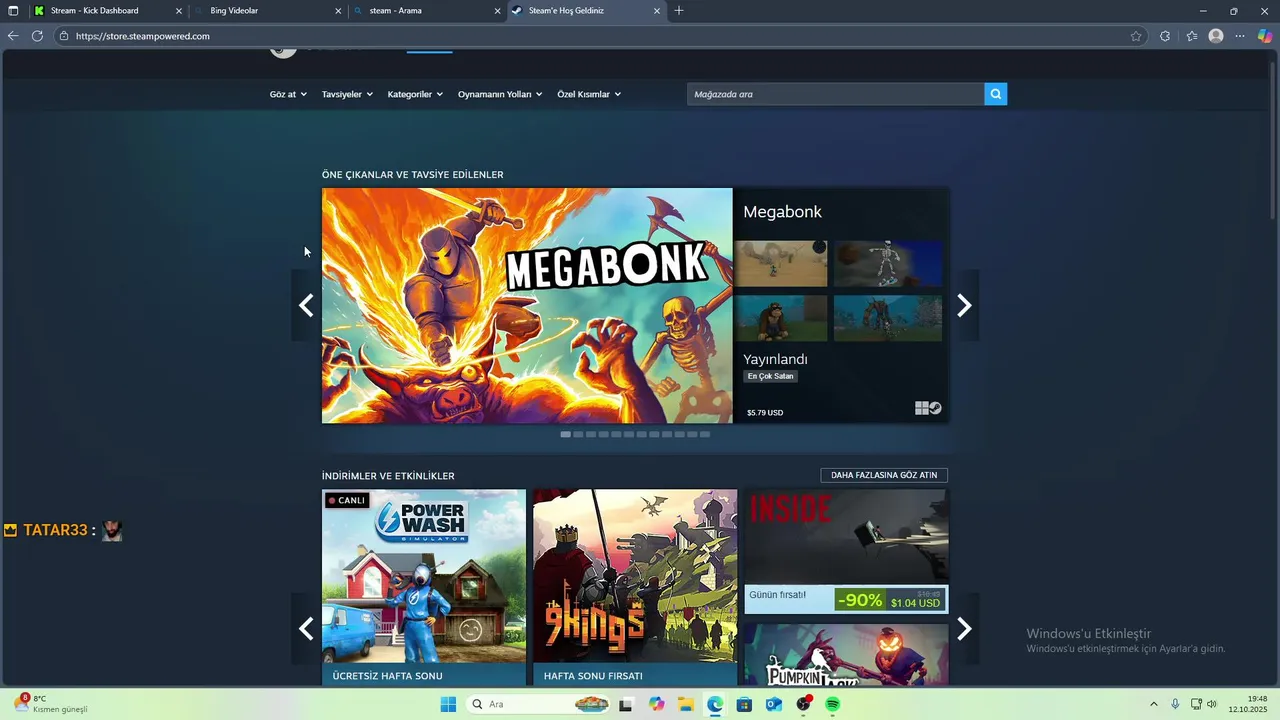Close the Stream - Kick Dashboard tab
The image size is (1280, 720).
pos(179,11)
